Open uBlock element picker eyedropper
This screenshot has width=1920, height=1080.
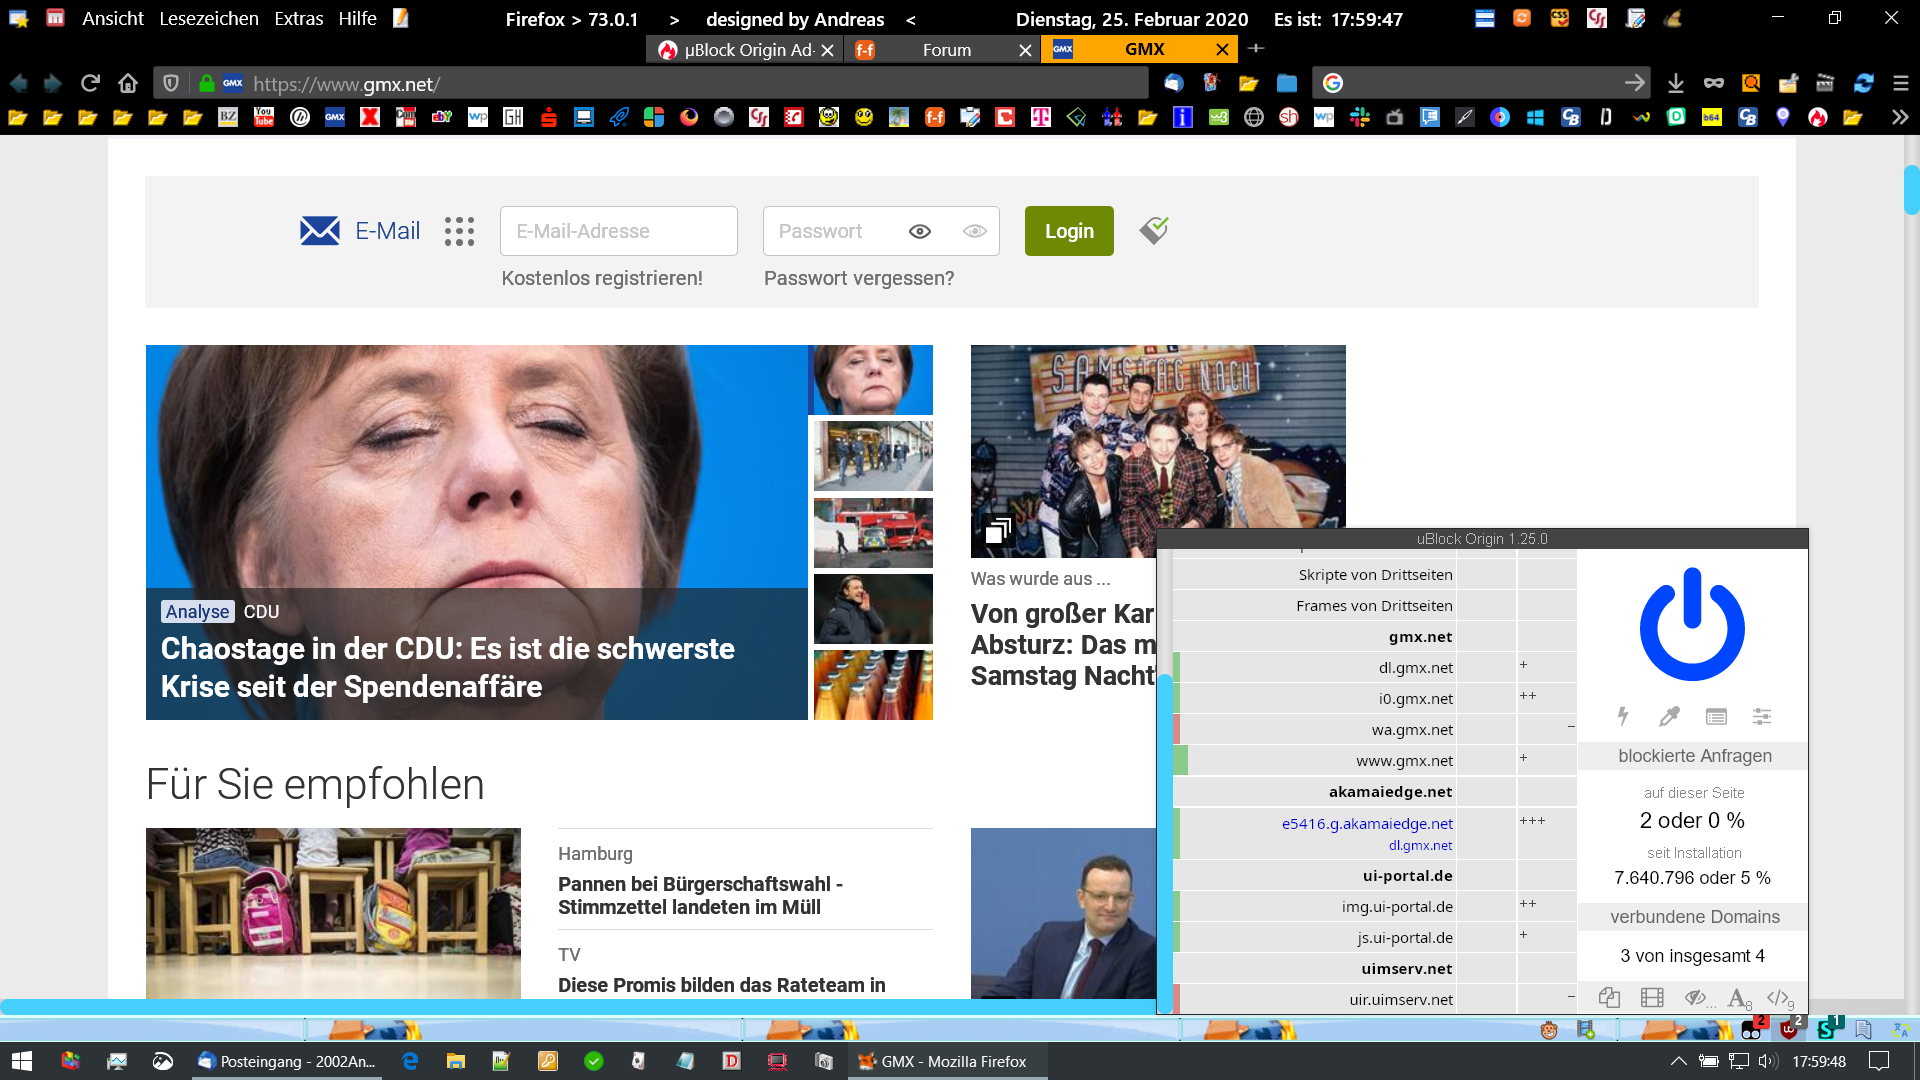pyautogui.click(x=1669, y=716)
